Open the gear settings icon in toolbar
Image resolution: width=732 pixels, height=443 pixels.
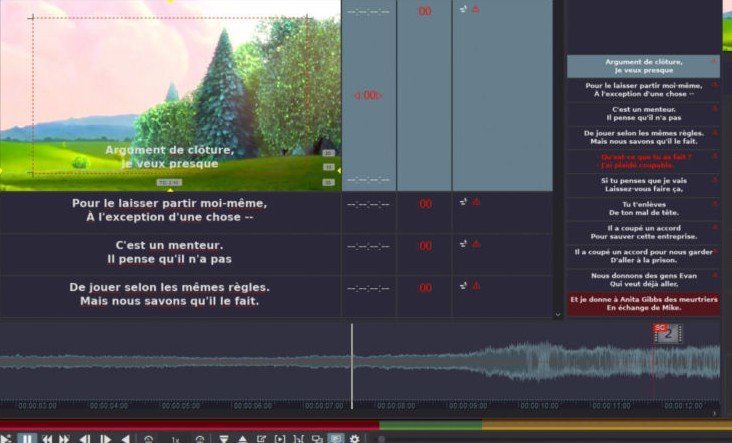[x=354, y=438]
